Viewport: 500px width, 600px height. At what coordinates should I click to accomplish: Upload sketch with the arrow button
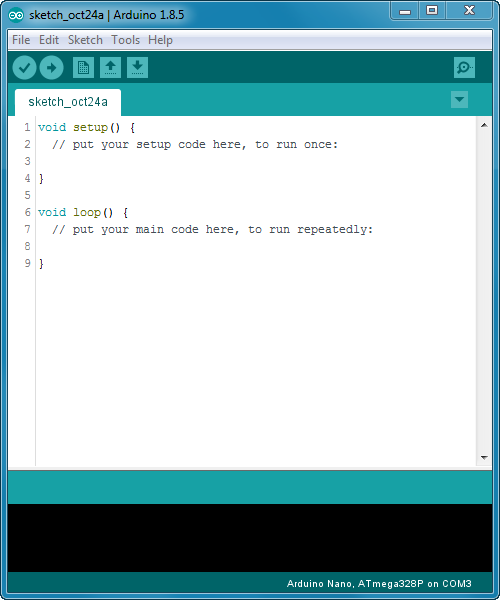[52, 68]
